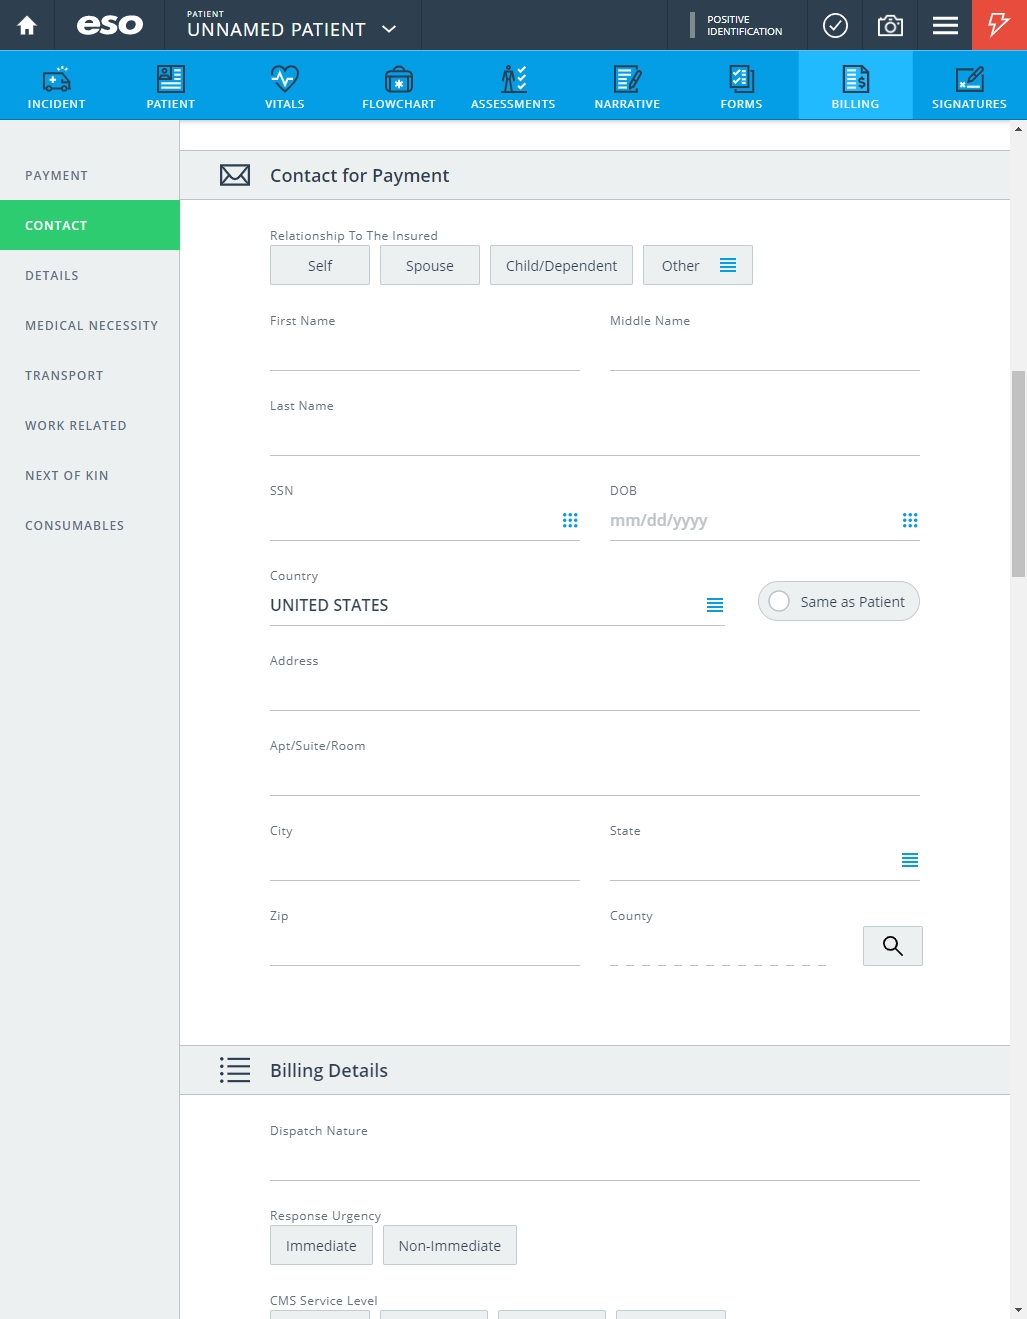The width and height of the screenshot is (1027, 1319).
Task: Go to the home screen icon
Action: point(27,25)
